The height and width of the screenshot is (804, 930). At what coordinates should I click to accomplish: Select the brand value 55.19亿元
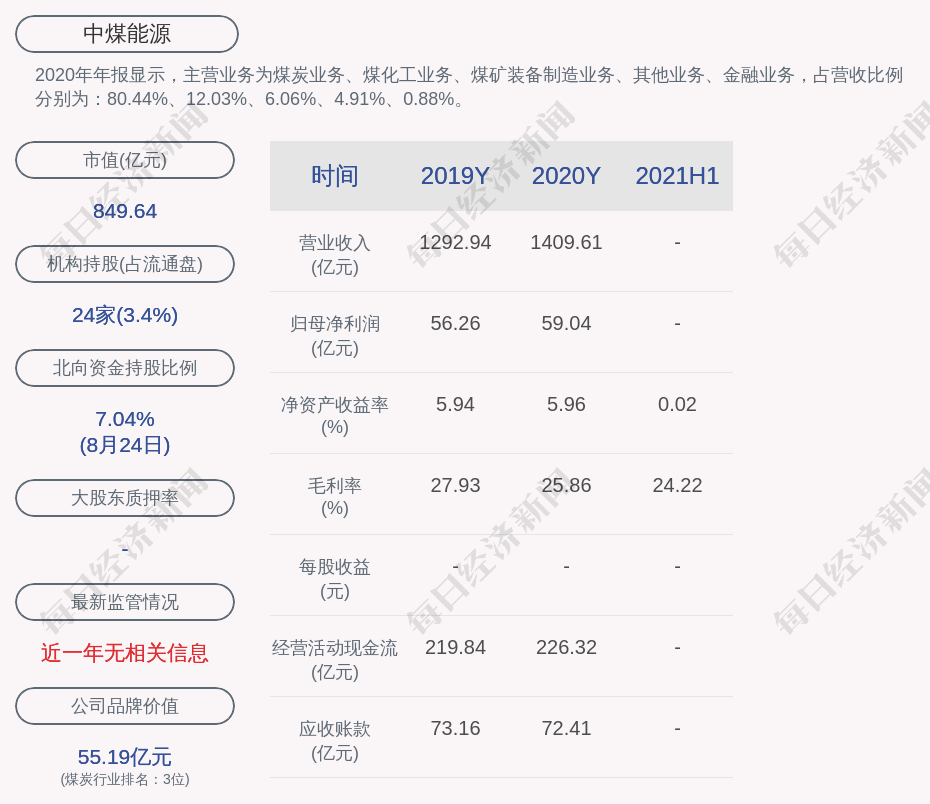125,757
